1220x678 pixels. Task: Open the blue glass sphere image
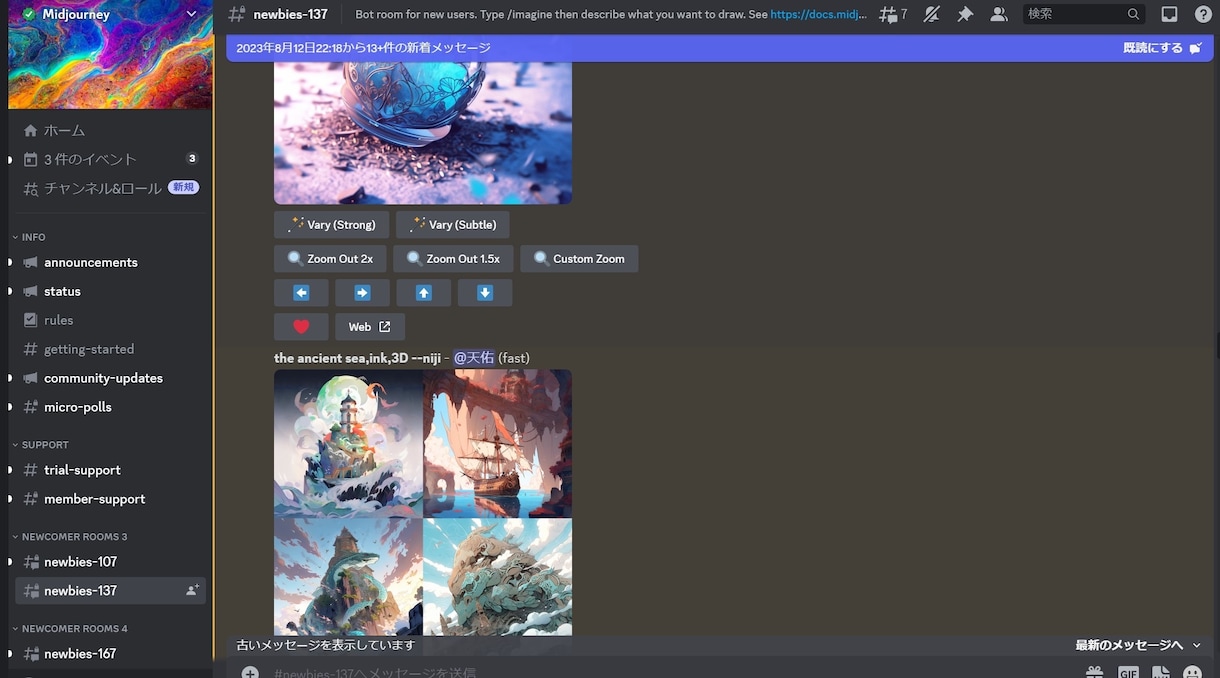pyautogui.click(x=423, y=133)
